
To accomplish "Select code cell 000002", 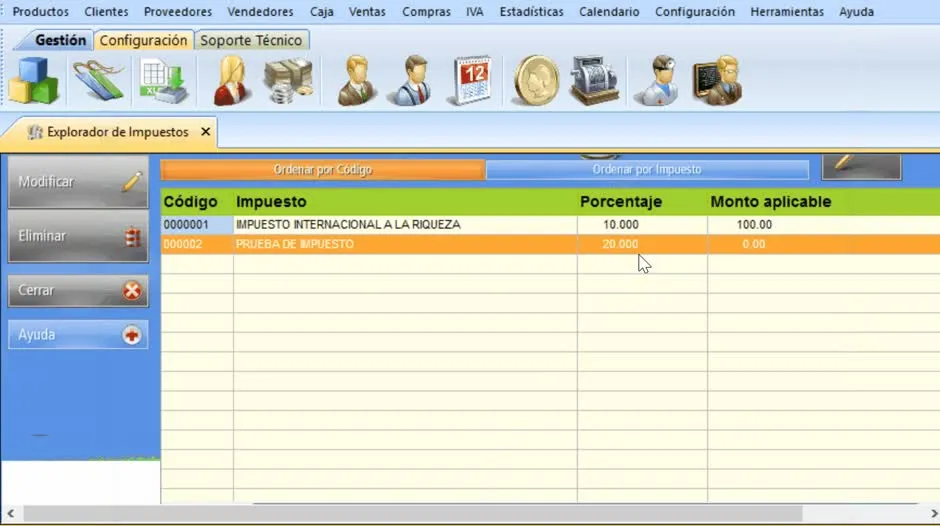I will coord(197,244).
